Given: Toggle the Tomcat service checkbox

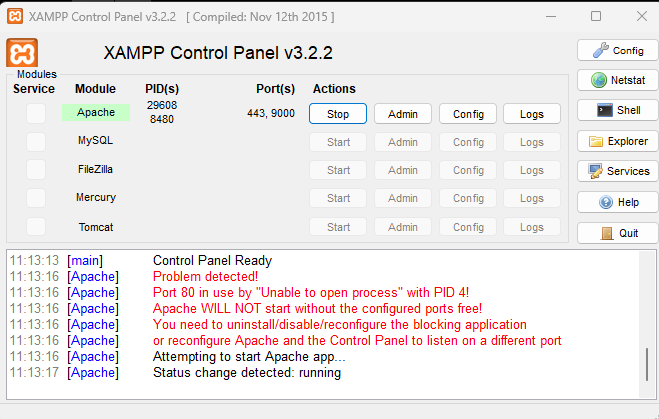Looking at the screenshot, I should (36, 227).
